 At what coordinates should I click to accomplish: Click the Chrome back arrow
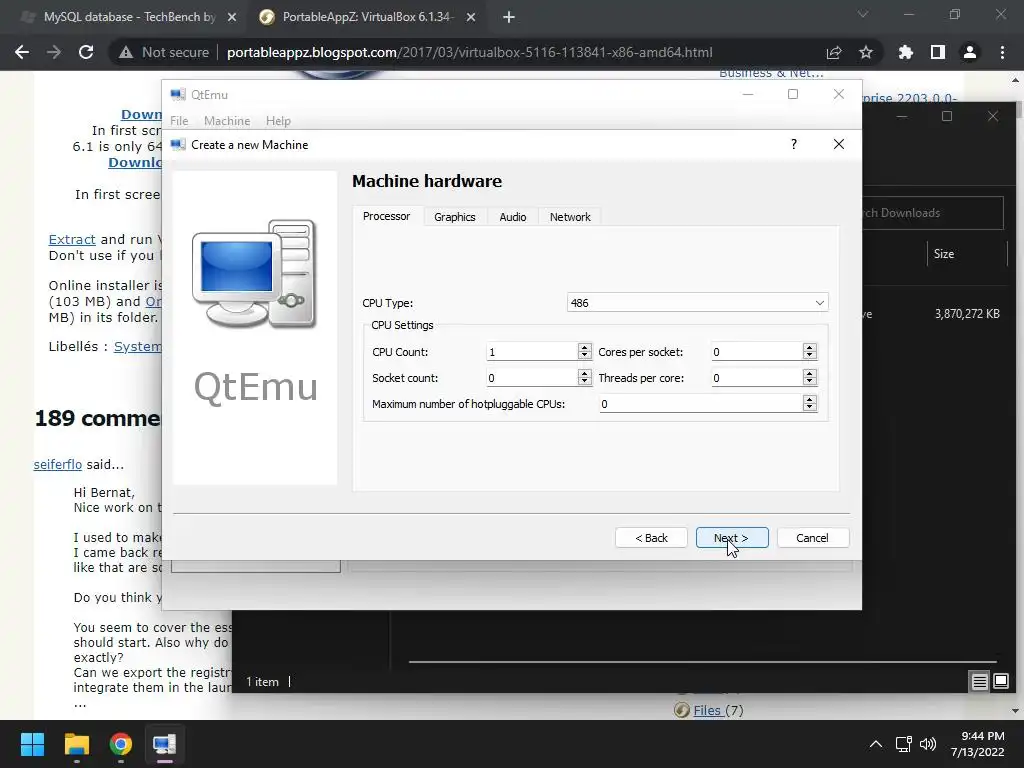tap(22, 52)
